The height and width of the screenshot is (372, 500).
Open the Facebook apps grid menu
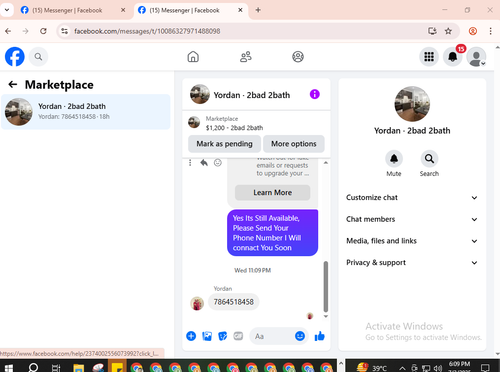(x=429, y=57)
